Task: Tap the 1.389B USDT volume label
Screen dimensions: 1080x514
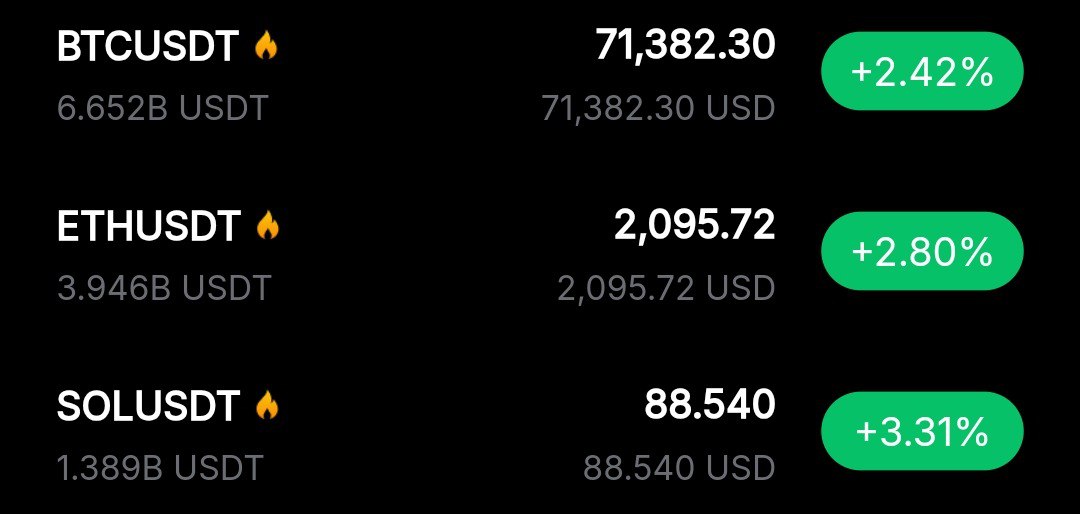Action: tap(160, 466)
